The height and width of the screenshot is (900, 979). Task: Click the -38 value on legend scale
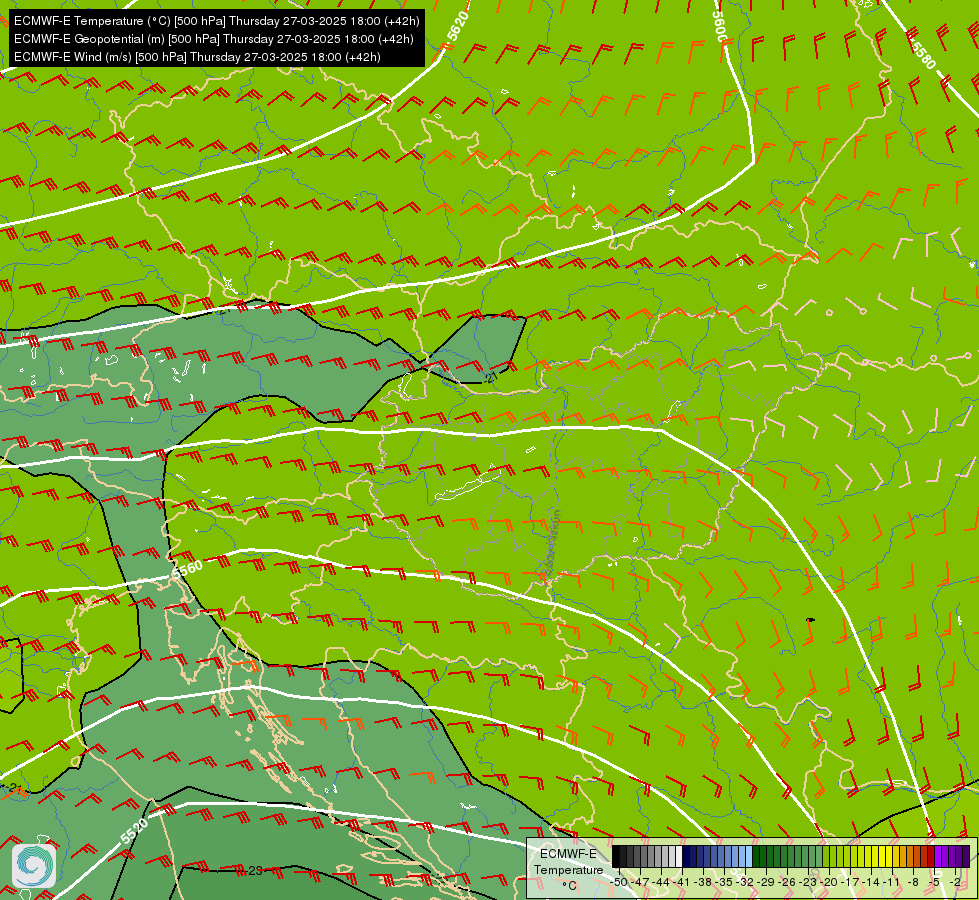[x=703, y=882]
